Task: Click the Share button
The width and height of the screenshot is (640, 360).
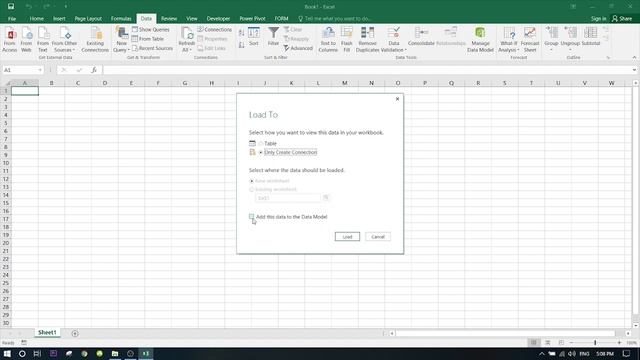Action: (x=622, y=18)
